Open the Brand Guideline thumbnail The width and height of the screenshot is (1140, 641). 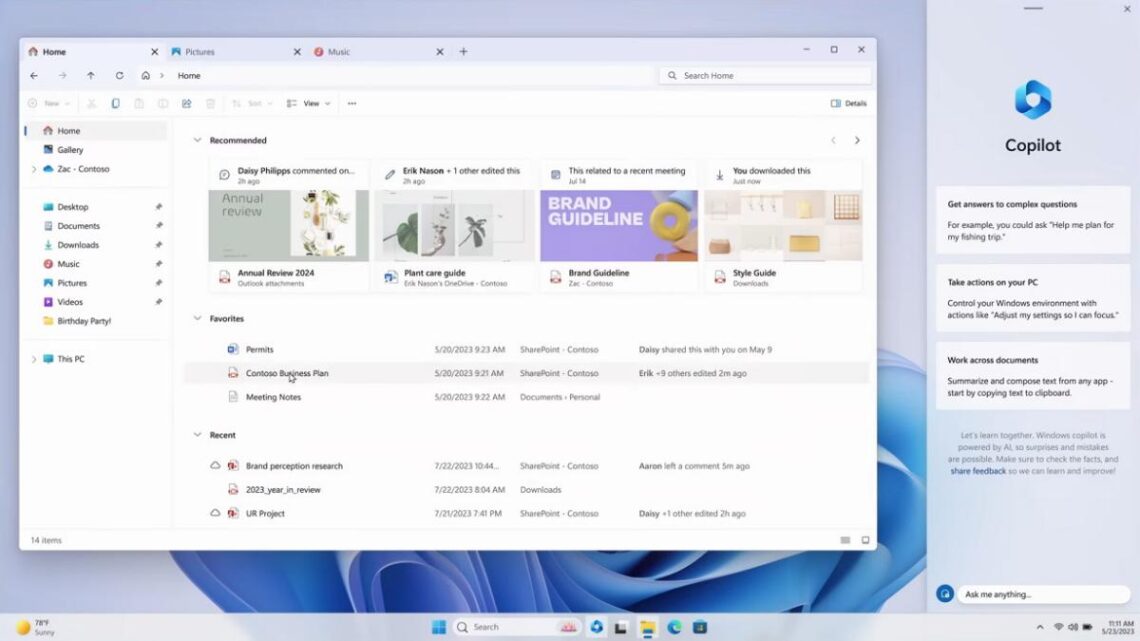click(x=619, y=225)
